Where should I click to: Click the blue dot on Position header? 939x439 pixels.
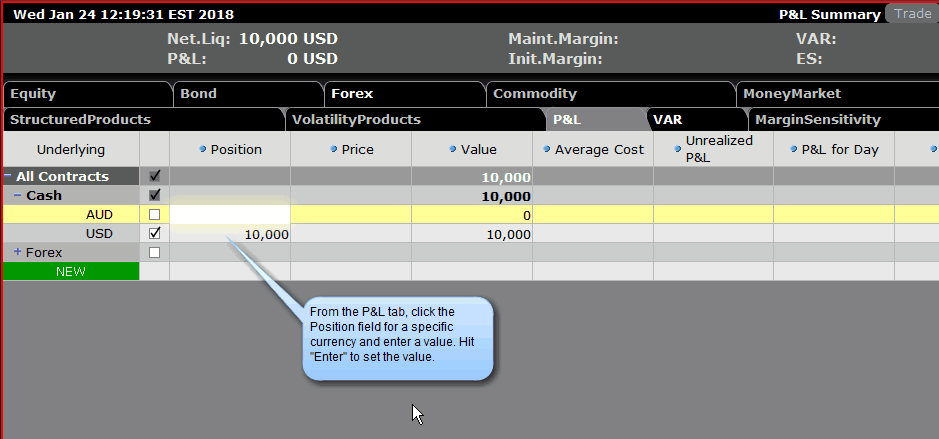tap(203, 150)
